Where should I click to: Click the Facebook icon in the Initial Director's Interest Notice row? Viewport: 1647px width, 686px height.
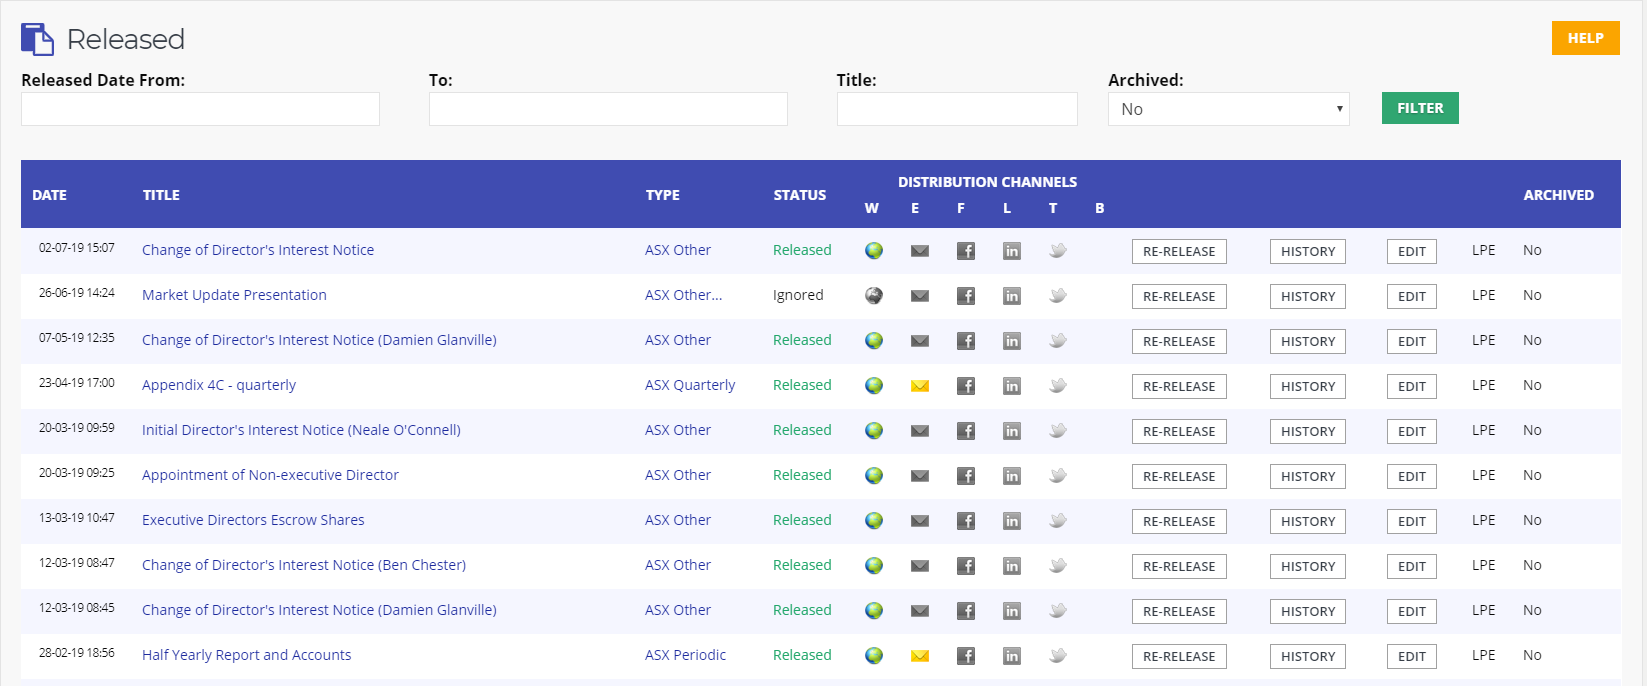pos(966,431)
